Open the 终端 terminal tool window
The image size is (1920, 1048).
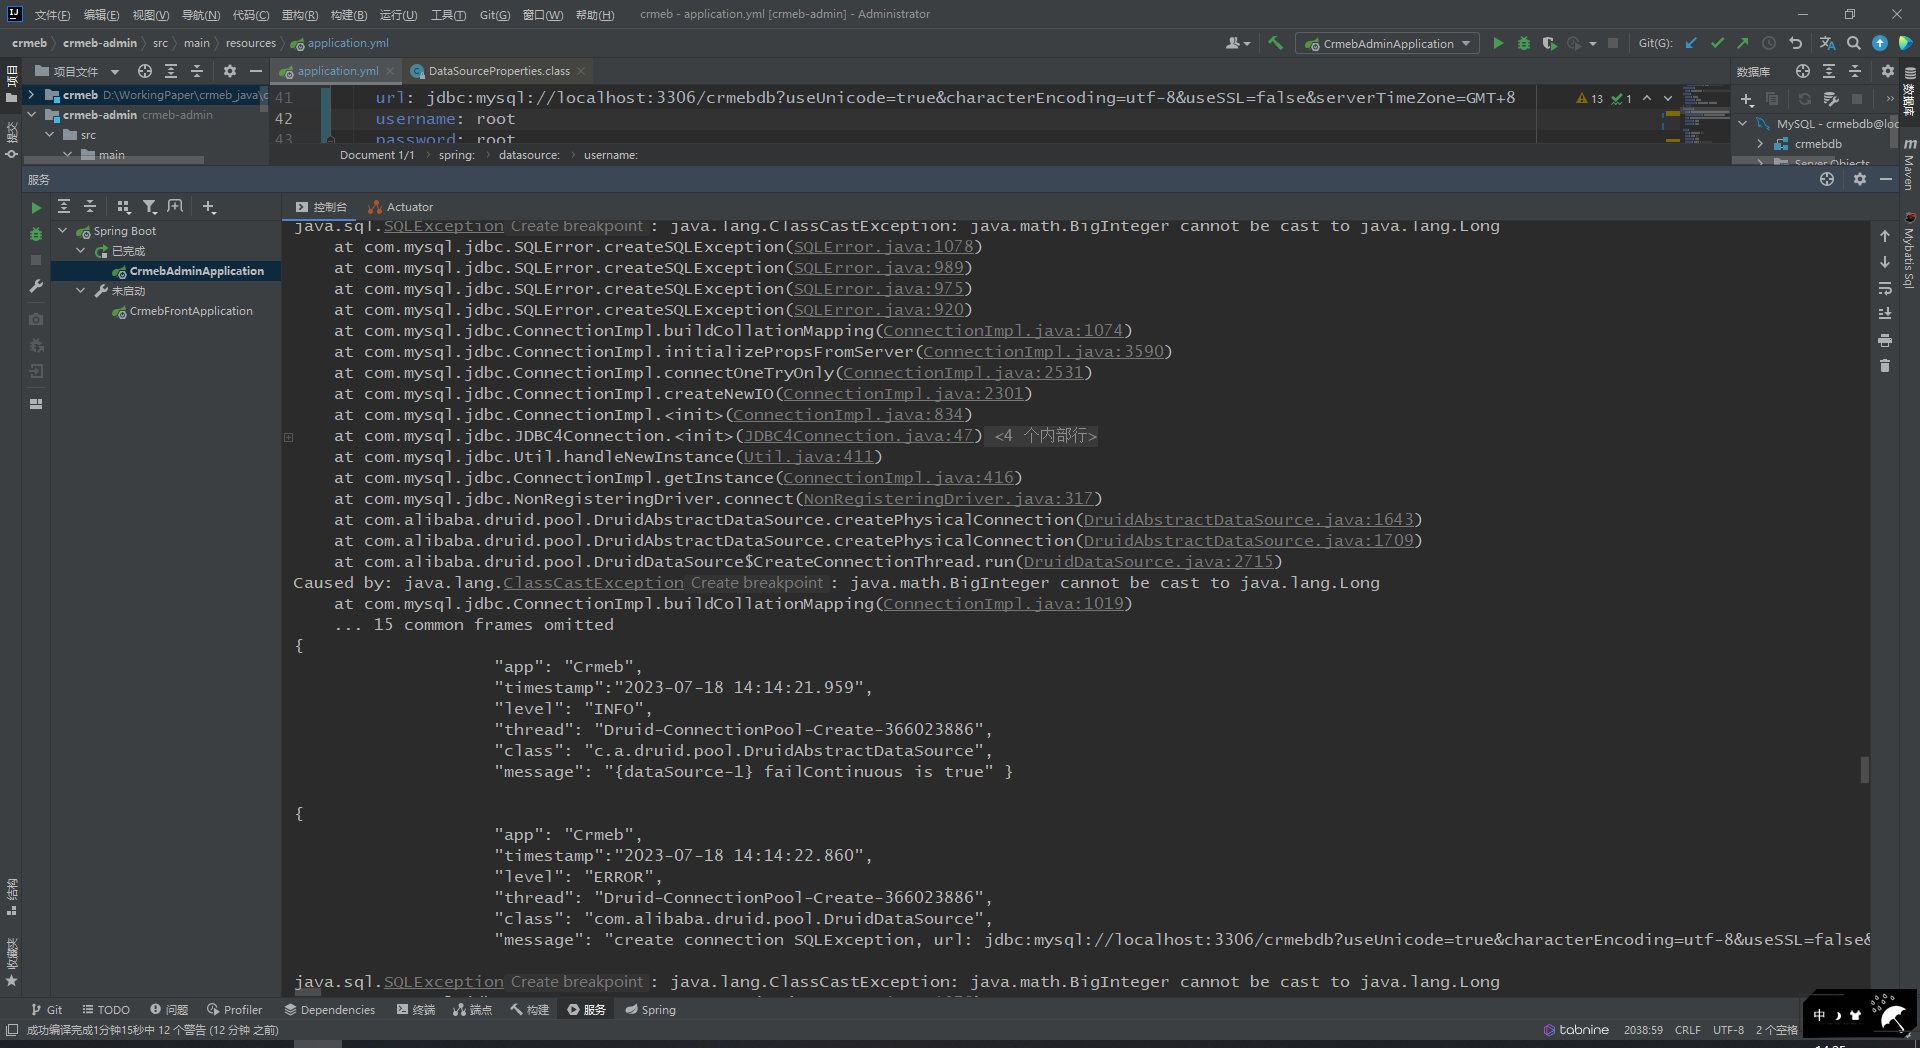[x=416, y=1010]
